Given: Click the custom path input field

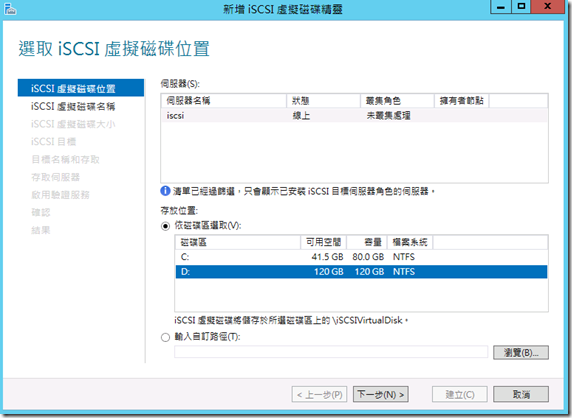Looking at the screenshot, I should pyautogui.click(x=331, y=352).
